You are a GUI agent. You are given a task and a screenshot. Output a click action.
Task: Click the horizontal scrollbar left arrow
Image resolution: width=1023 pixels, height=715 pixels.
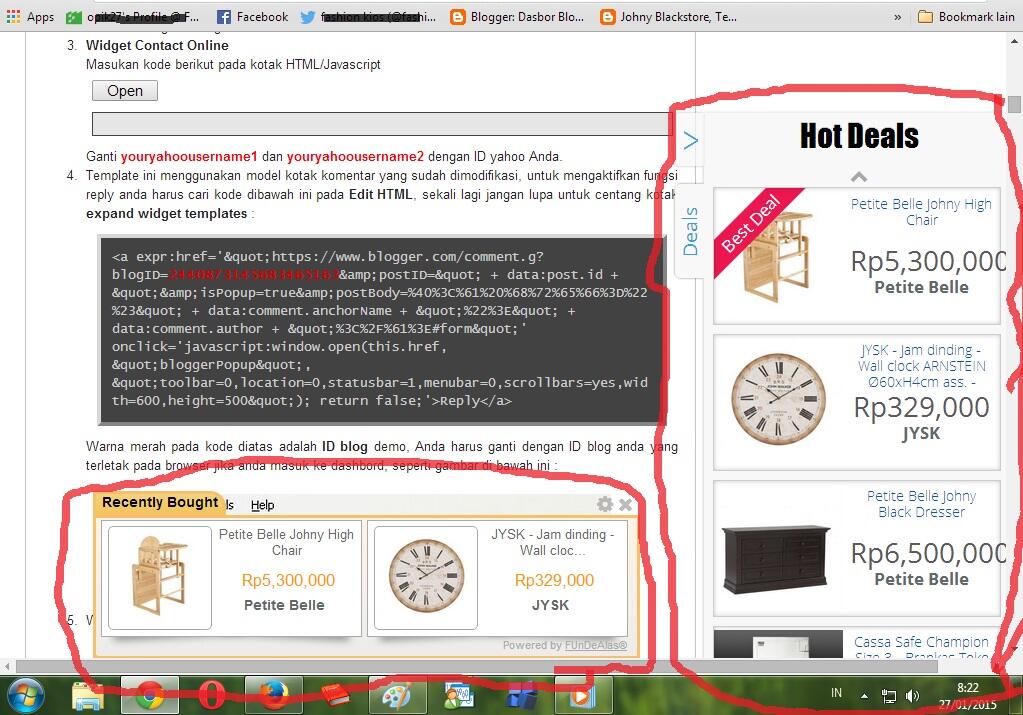coord(7,667)
